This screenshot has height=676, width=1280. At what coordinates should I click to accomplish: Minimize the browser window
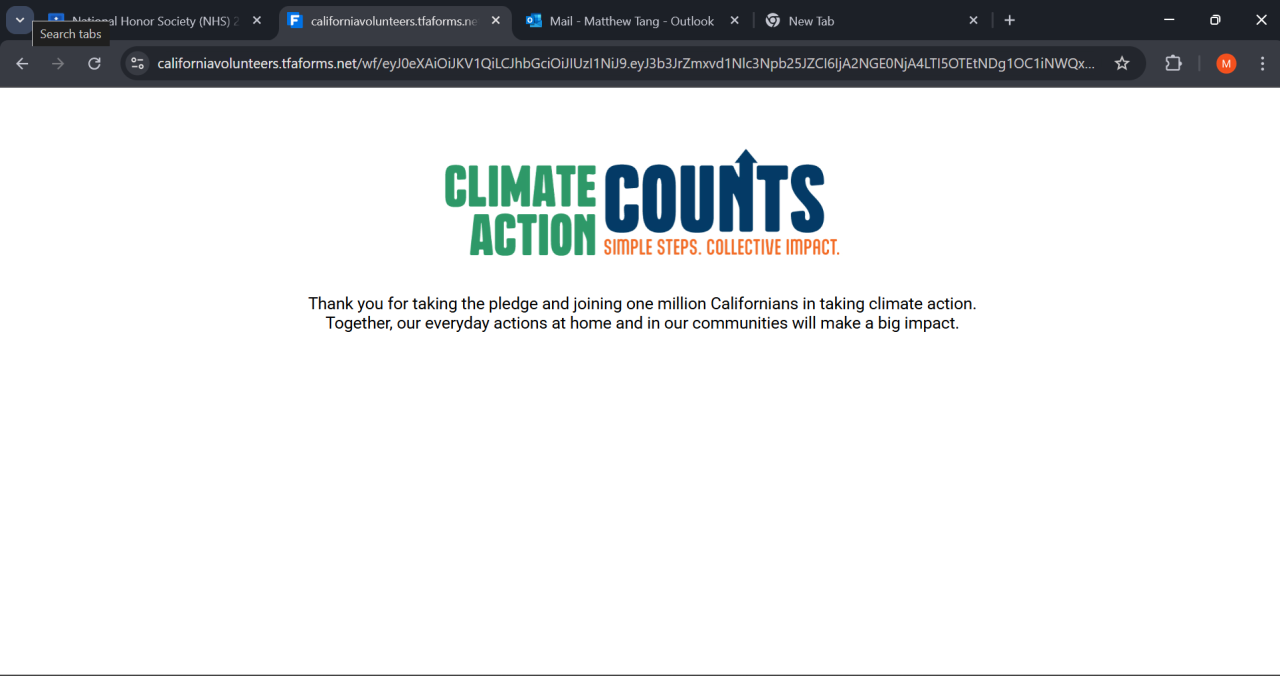[1169, 20]
